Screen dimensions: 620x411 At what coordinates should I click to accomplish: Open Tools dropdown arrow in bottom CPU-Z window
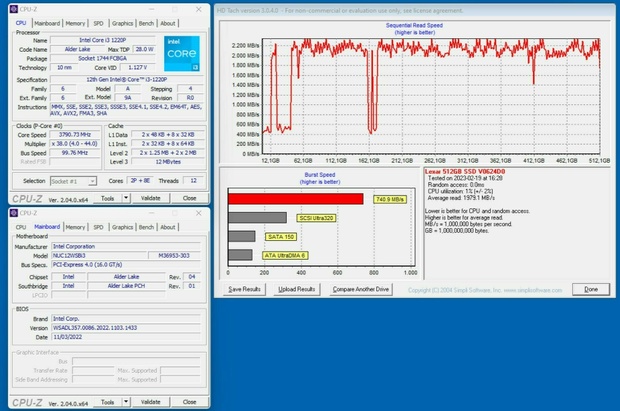[x=126, y=402]
